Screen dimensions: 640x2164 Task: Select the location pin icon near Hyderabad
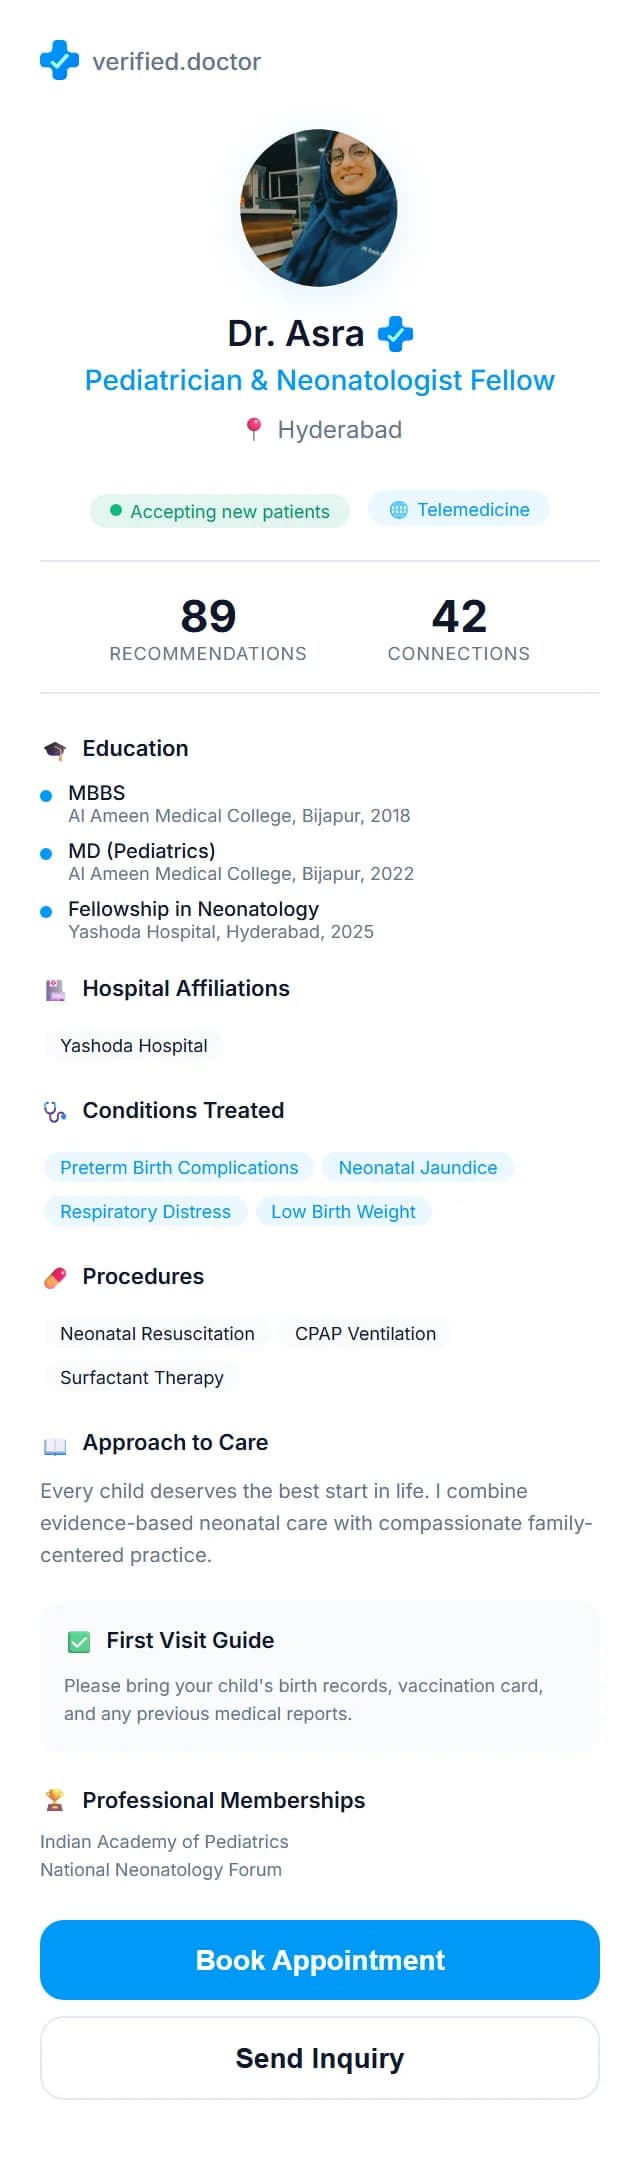[x=253, y=429]
